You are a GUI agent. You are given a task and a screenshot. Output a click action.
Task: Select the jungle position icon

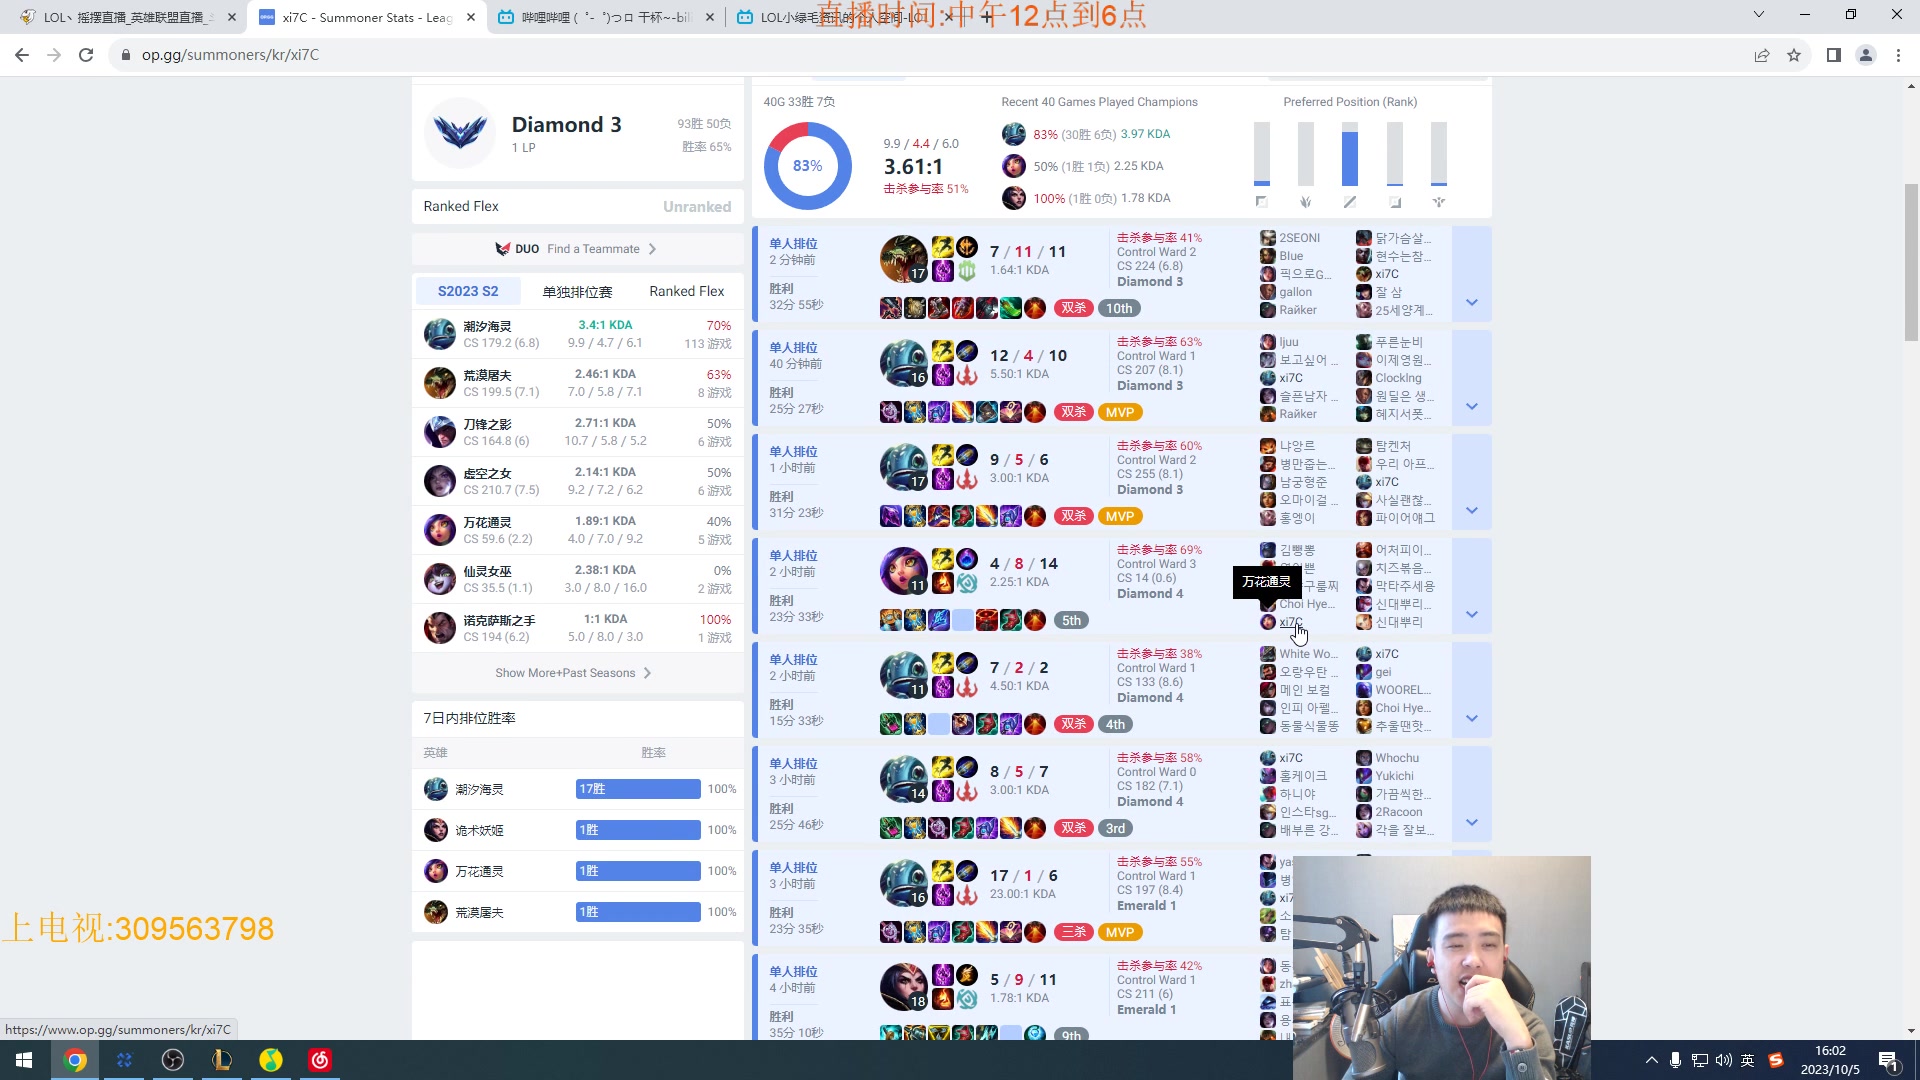click(x=1305, y=201)
